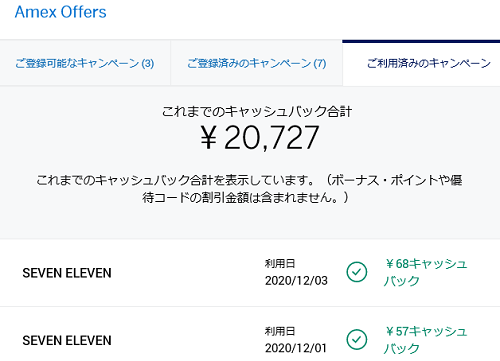Click the 2020/12/03 usage date
Screen dimensions: 500x361
pos(296,281)
